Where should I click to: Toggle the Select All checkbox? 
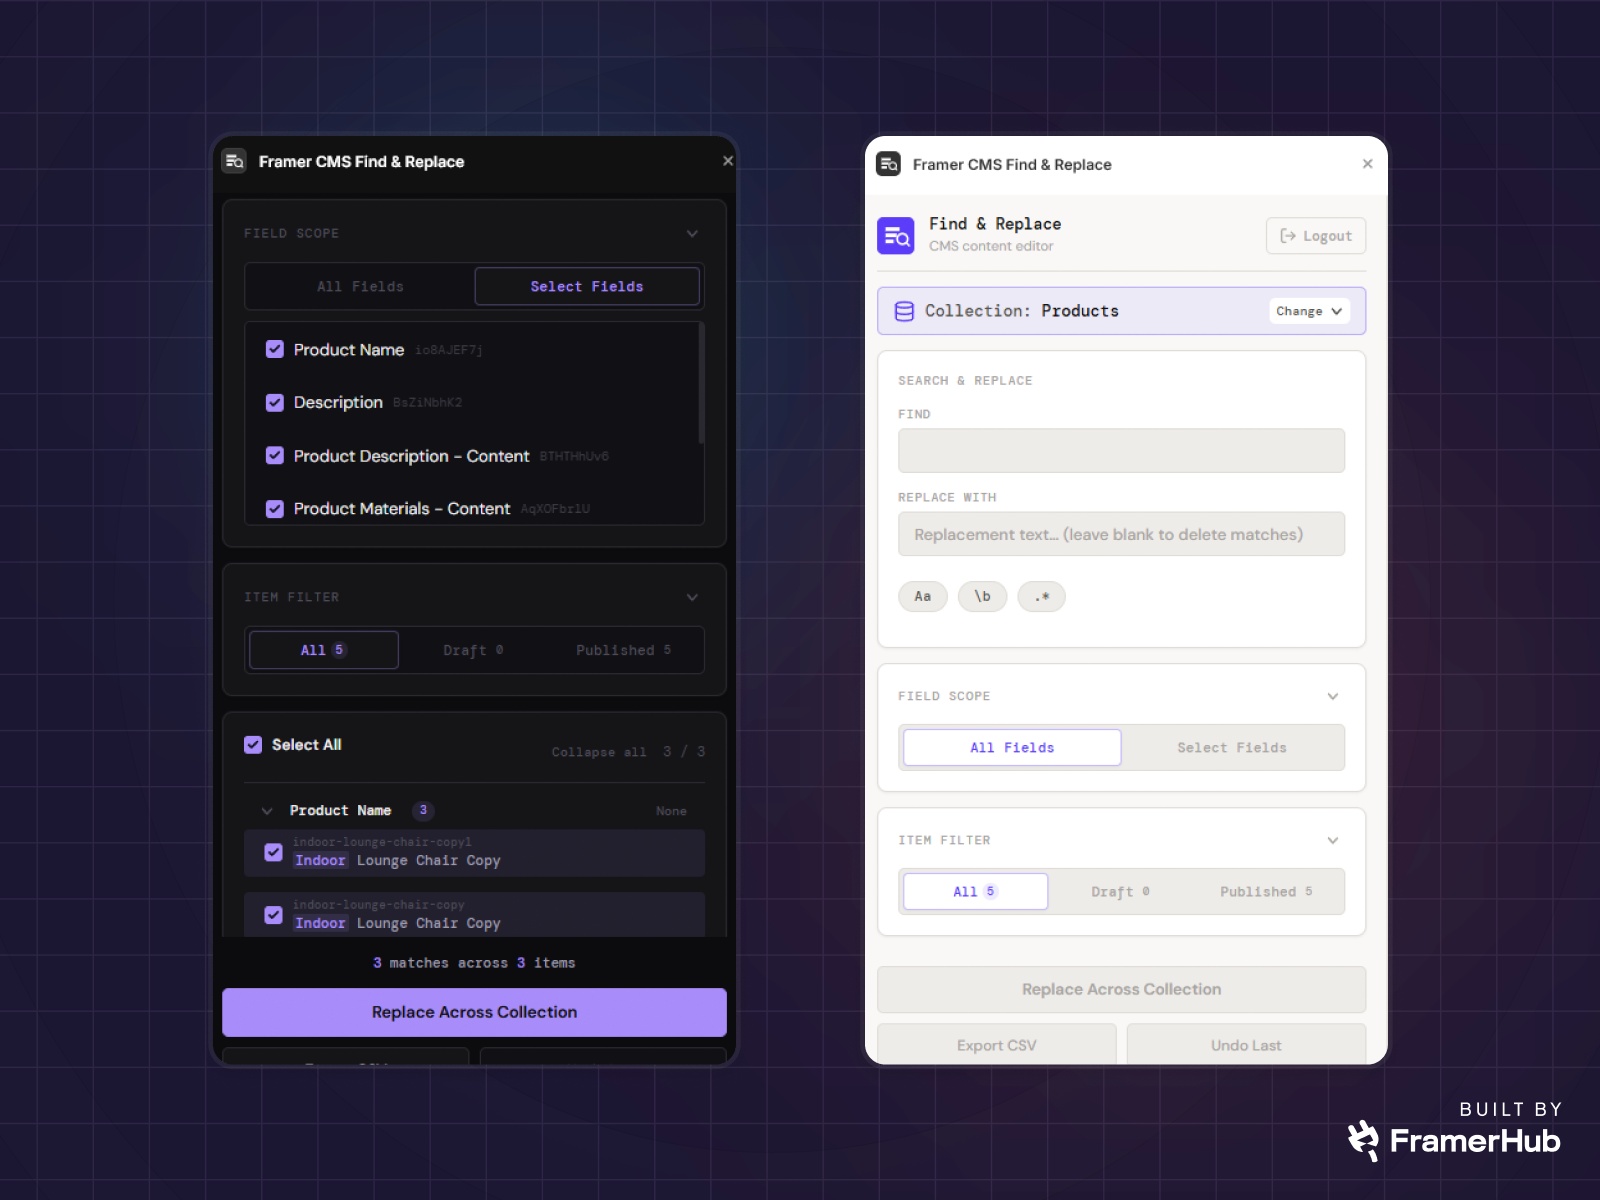(x=251, y=744)
